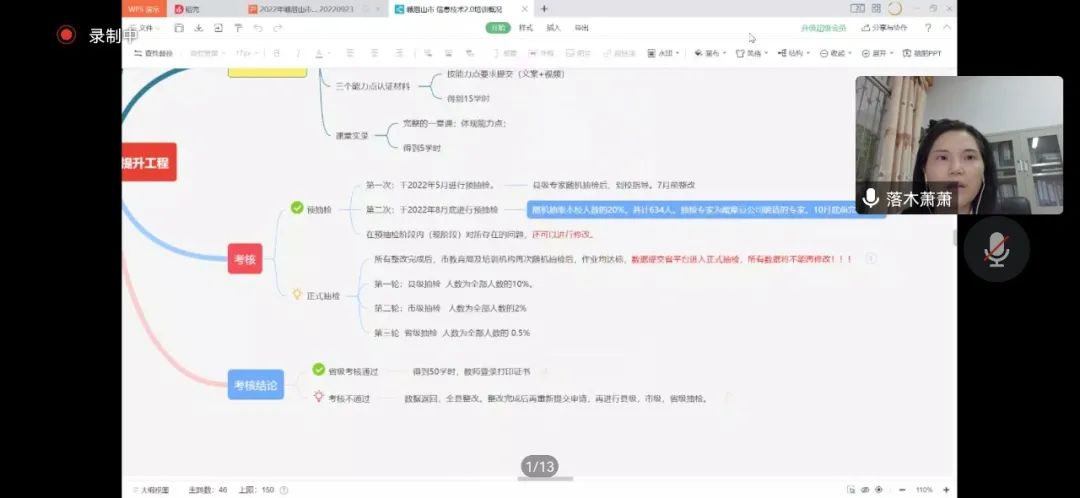1080x498 pixels.
Task: Open the 结构 structure dropdown
Action: (794, 53)
